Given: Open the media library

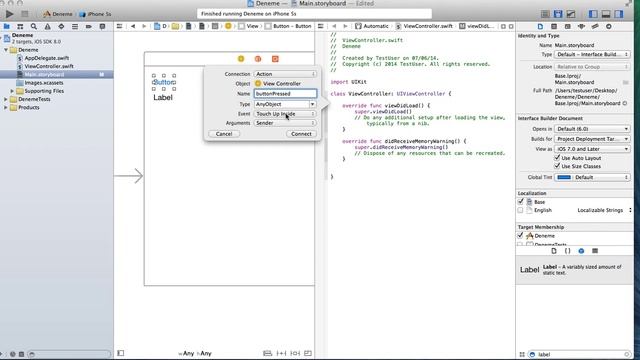Looking at the screenshot, I should tap(595, 251).
